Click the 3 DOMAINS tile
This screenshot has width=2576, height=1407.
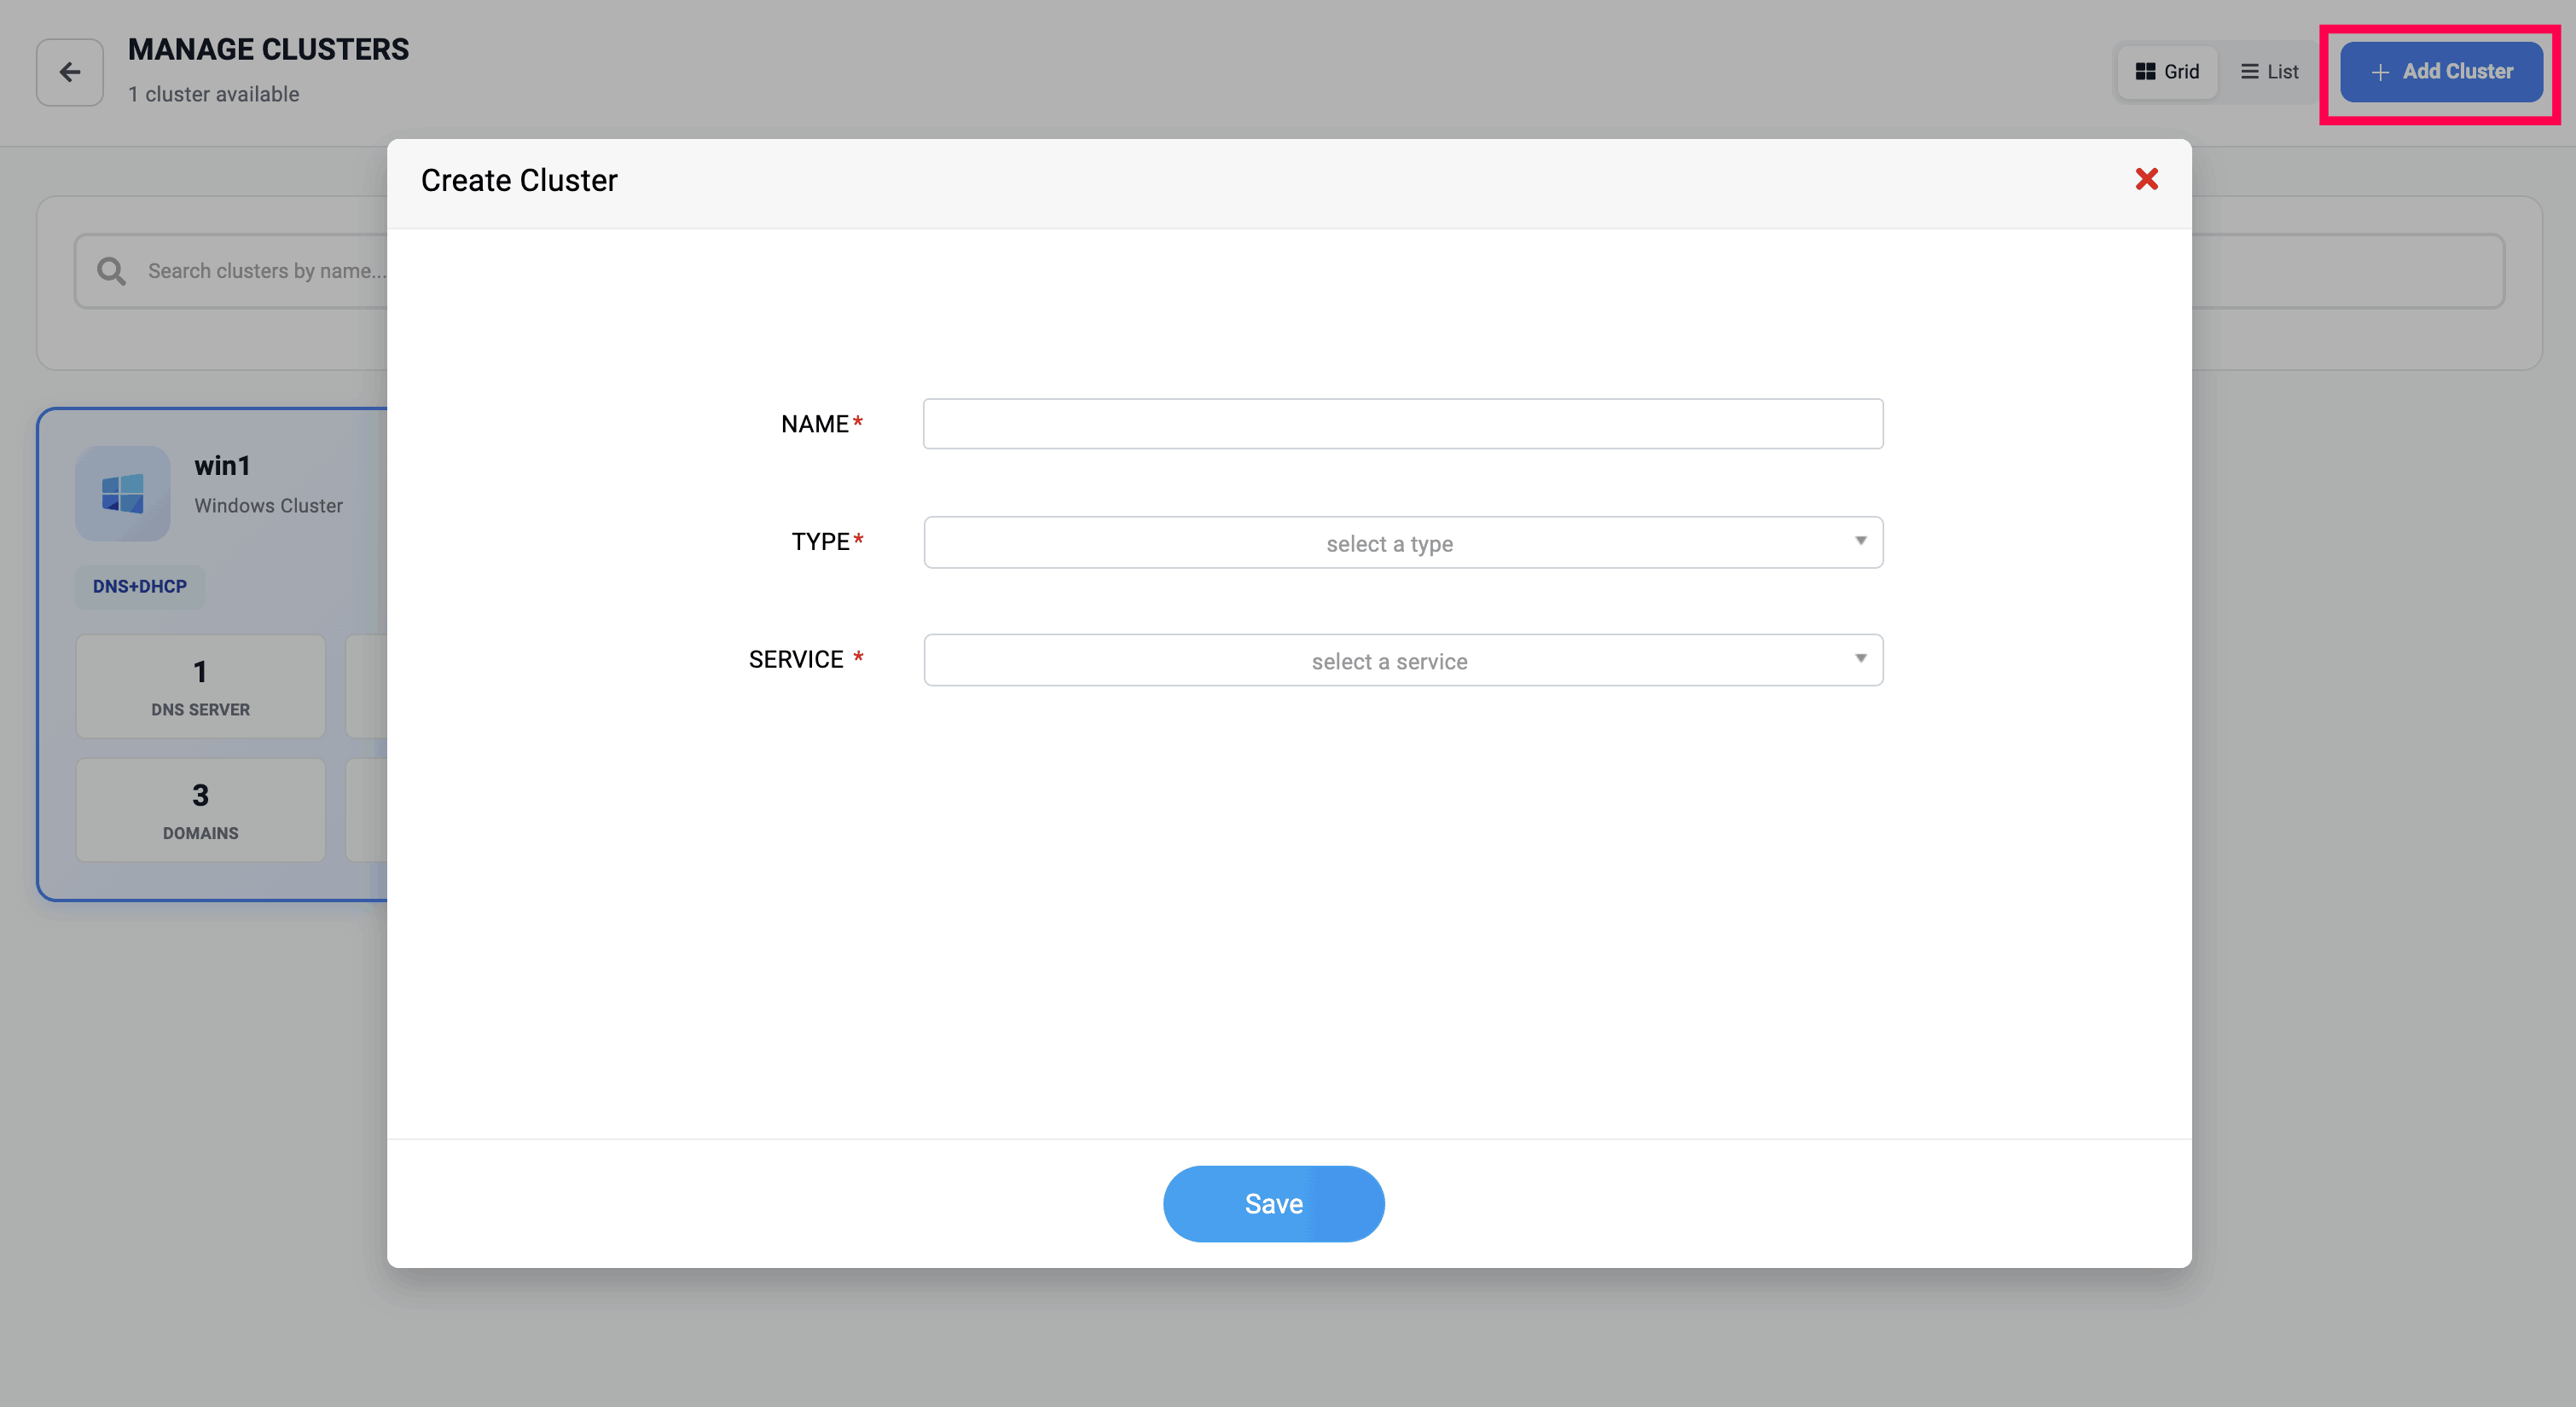(200, 811)
